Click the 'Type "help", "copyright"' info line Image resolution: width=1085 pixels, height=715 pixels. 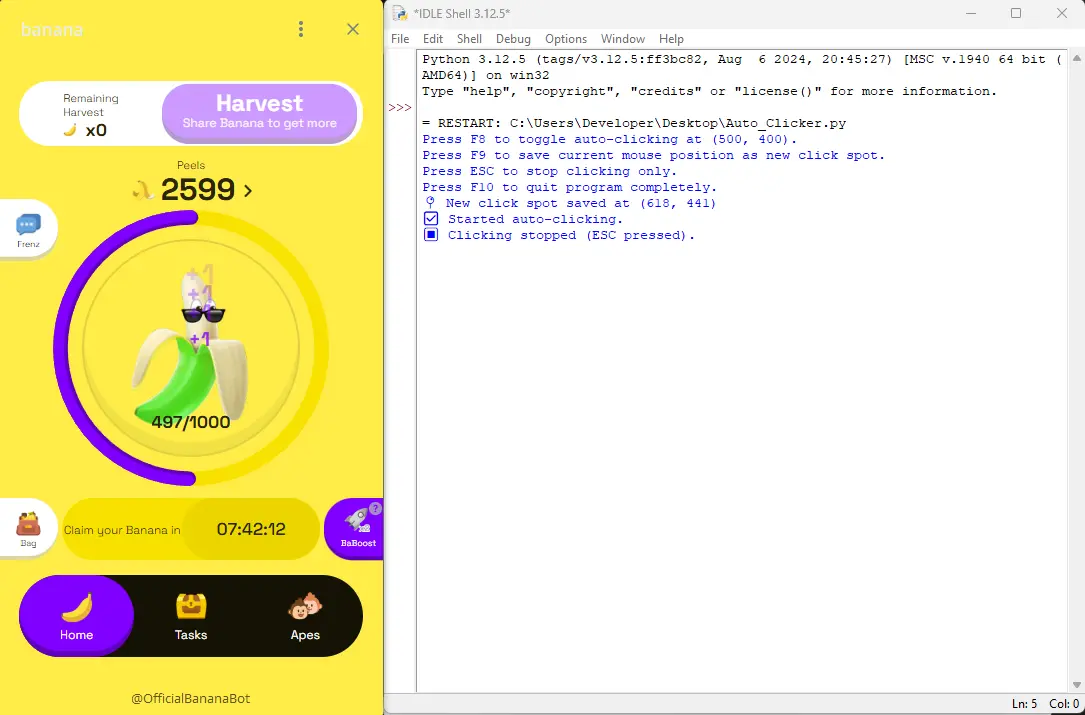pyautogui.click(x=709, y=91)
